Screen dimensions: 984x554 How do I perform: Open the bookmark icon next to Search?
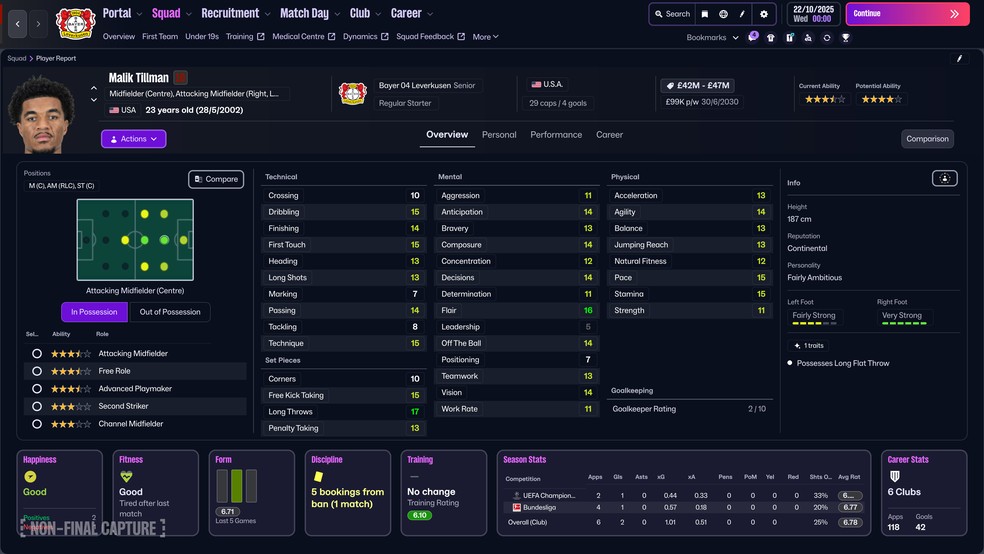click(x=705, y=14)
